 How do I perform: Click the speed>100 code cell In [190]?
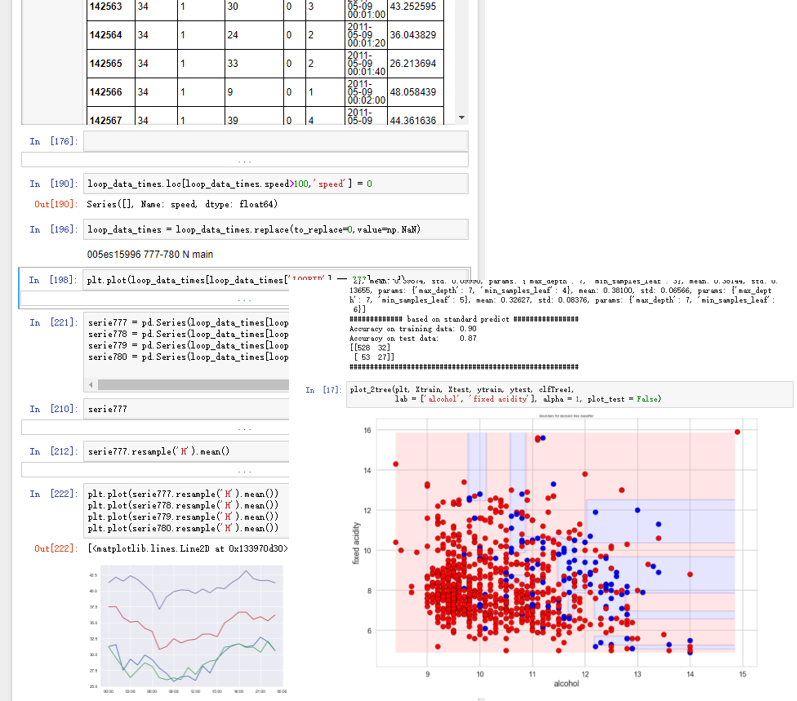pyautogui.click(x=275, y=184)
